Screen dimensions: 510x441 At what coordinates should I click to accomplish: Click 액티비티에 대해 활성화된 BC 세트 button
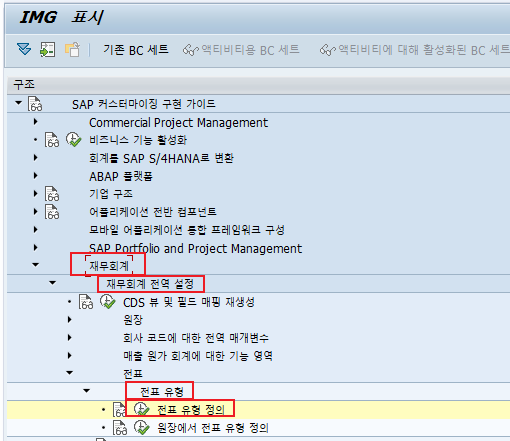tap(414, 50)
